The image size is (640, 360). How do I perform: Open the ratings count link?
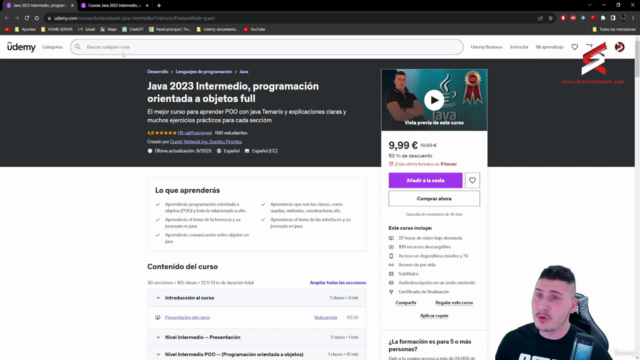coord(195,133)
